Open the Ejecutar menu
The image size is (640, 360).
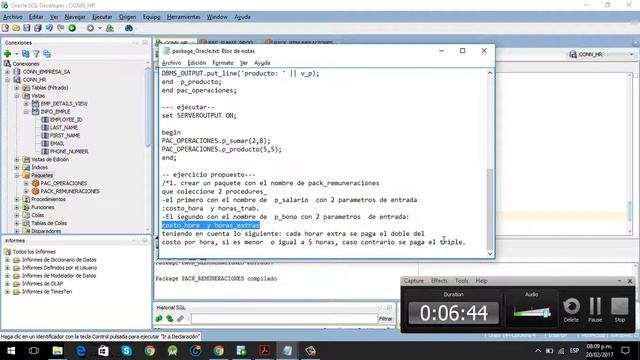click(x=102, y=17)
